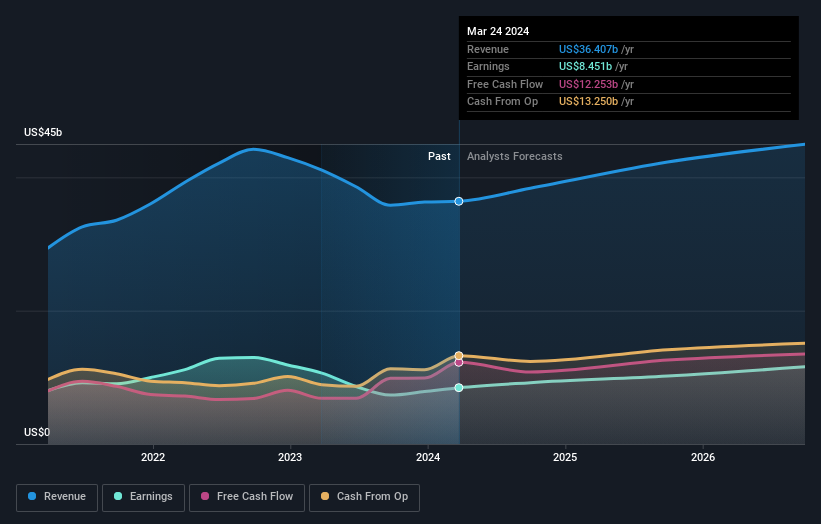Click the blue Revenue data point marker

click(459, 202)
